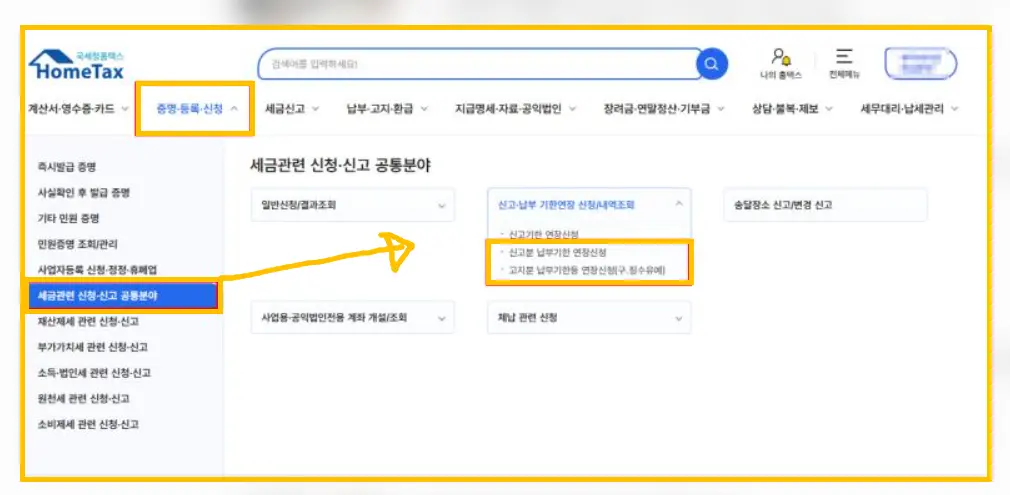1010x495 pixels.
Task: Click the blue search magnifier button
Action: tap(712, 64)
